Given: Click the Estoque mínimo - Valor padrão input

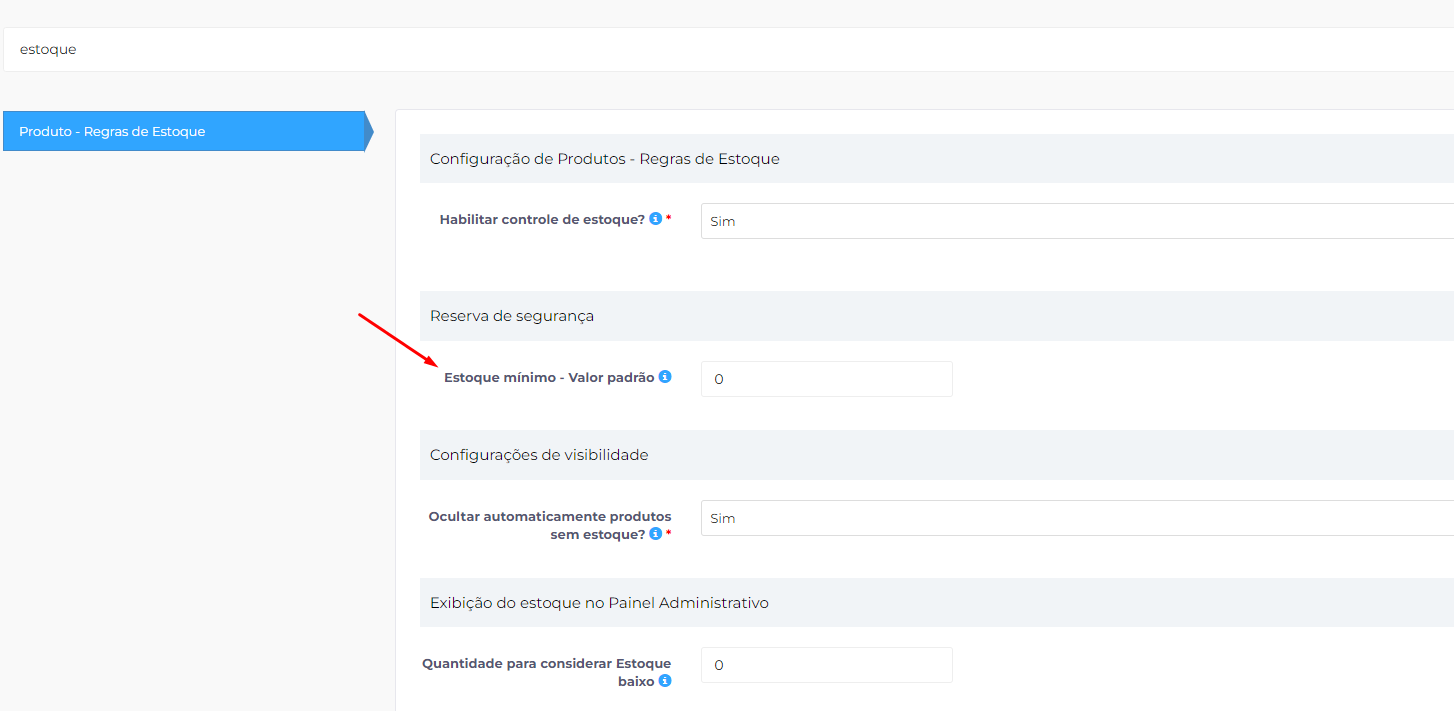Looking at the screenshot, I should pos(827,379).
